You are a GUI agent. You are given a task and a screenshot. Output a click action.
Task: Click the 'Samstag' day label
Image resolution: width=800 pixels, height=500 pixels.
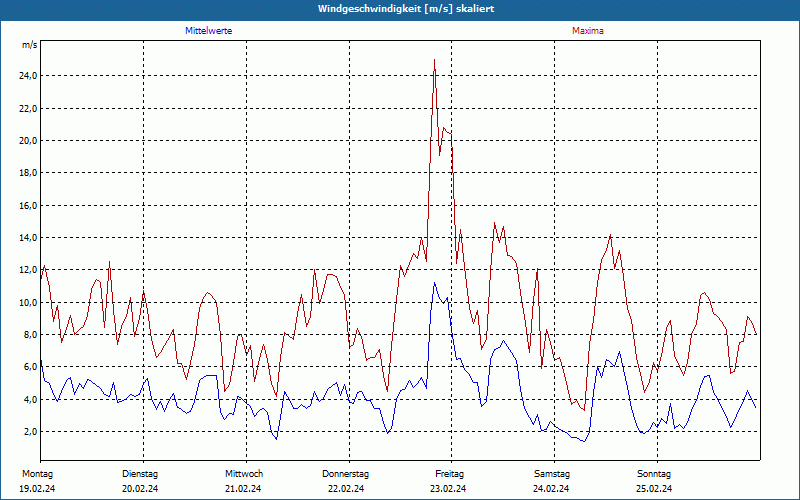(x=552, y=474)
